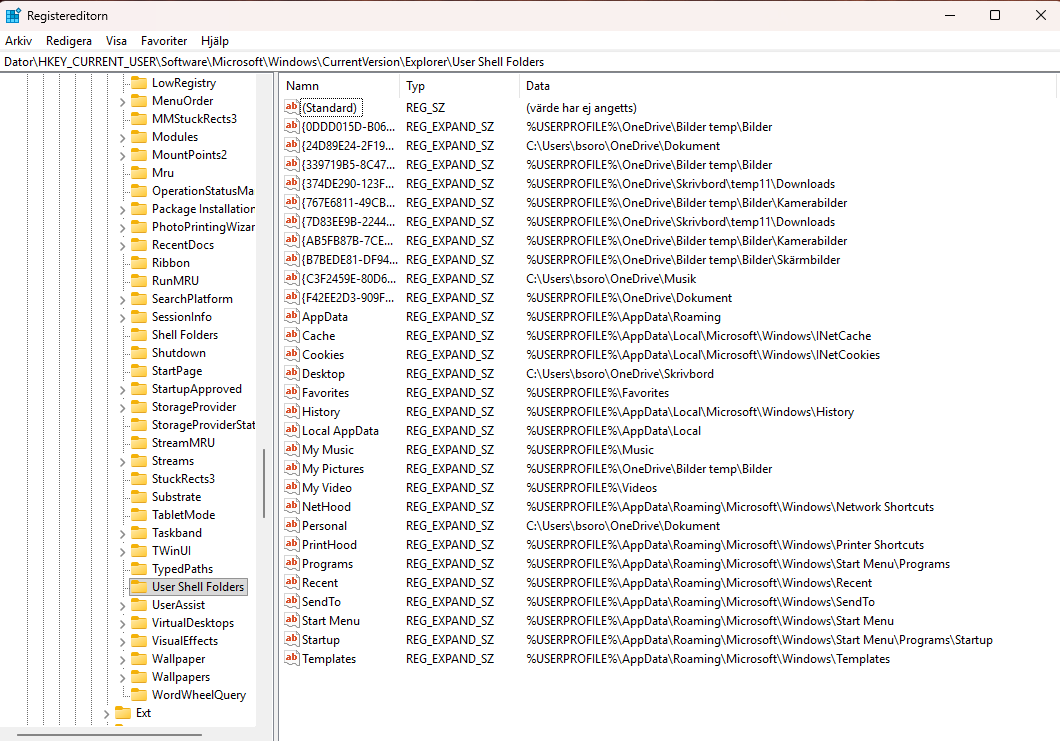Click the Registry Editor app icon in title bar
The height and width of the screenshot is (741, 1060).
pyautogui.click(x=13, y=16)
